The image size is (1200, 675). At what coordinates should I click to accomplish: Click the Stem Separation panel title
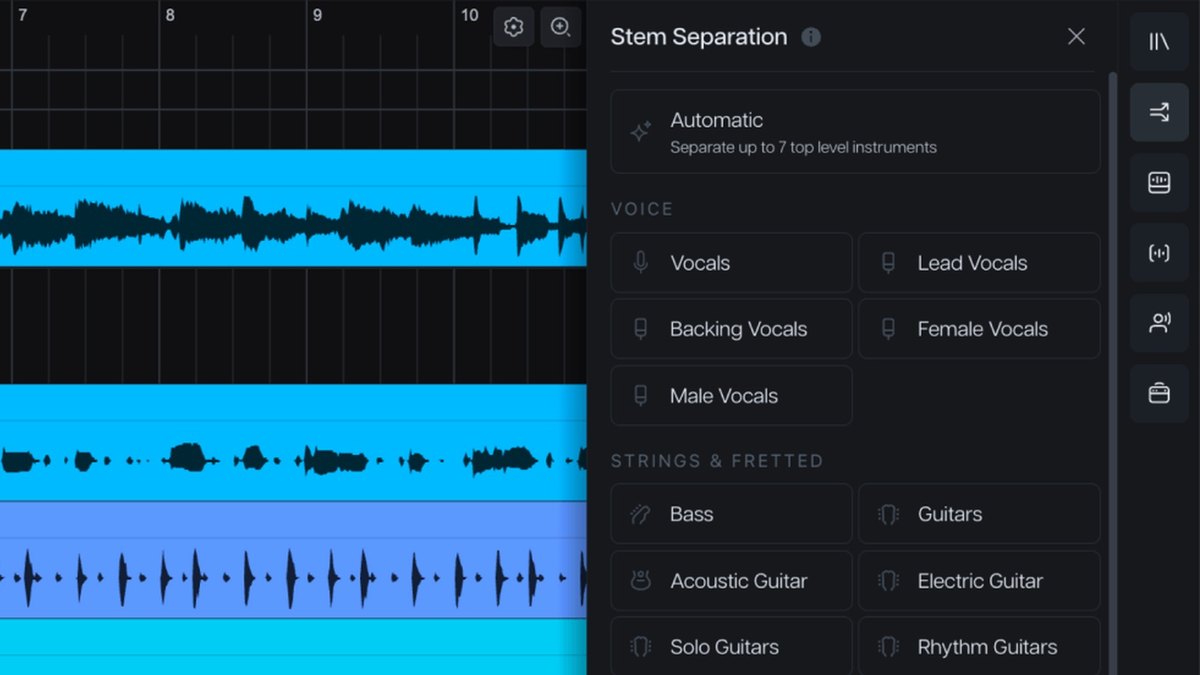(699, 37)
